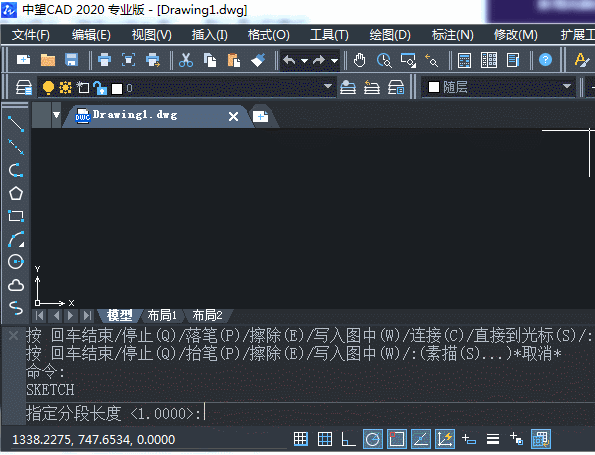Select the Construction Line tool

tap(16, 147)
